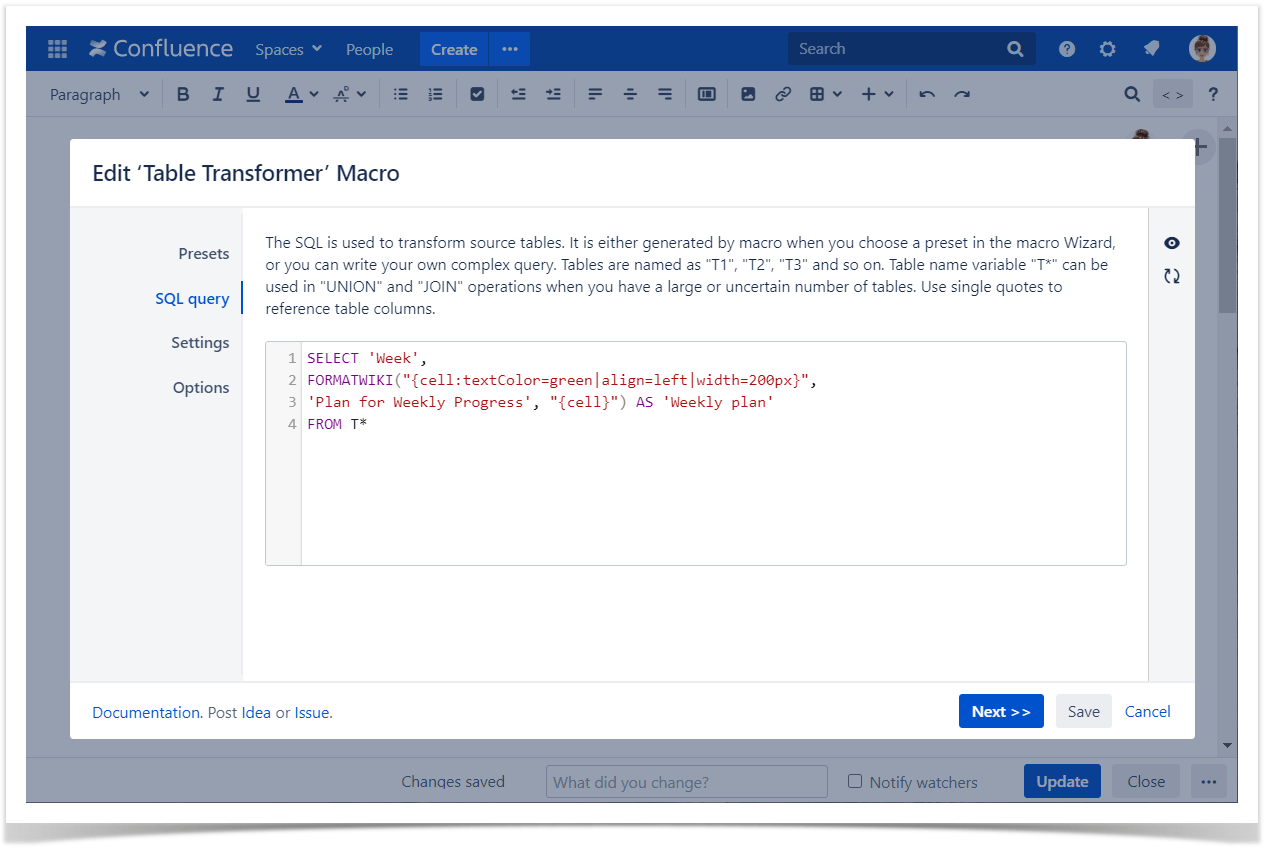
Task: Open the app switcher grid icon
Action: (57, 49)
